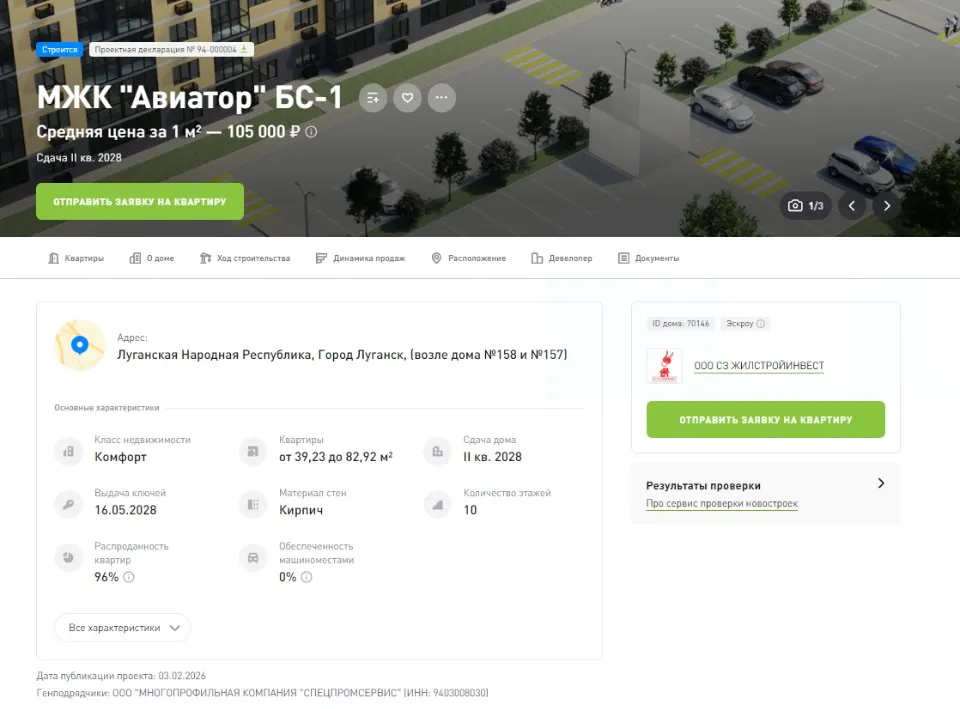The width and height of the screenshot is (960, 709).
Task: Click info icon next to 96% sold
Action: click(129, 577)
